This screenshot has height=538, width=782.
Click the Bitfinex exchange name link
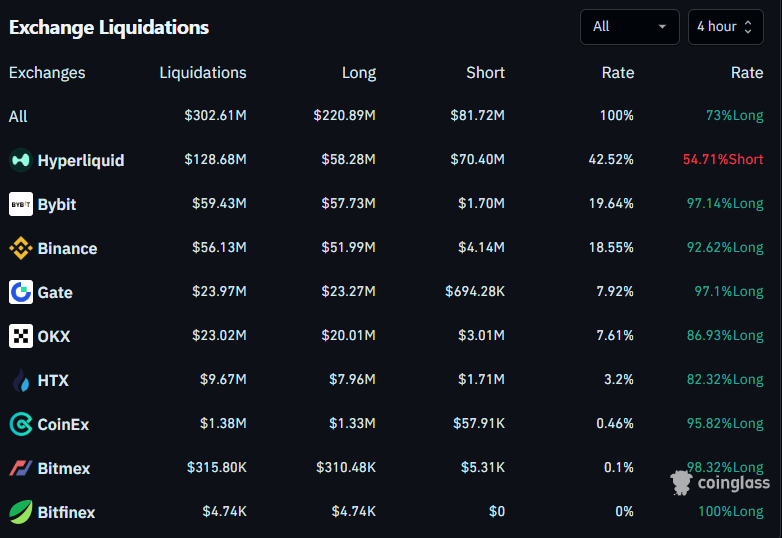coord(66,512)
